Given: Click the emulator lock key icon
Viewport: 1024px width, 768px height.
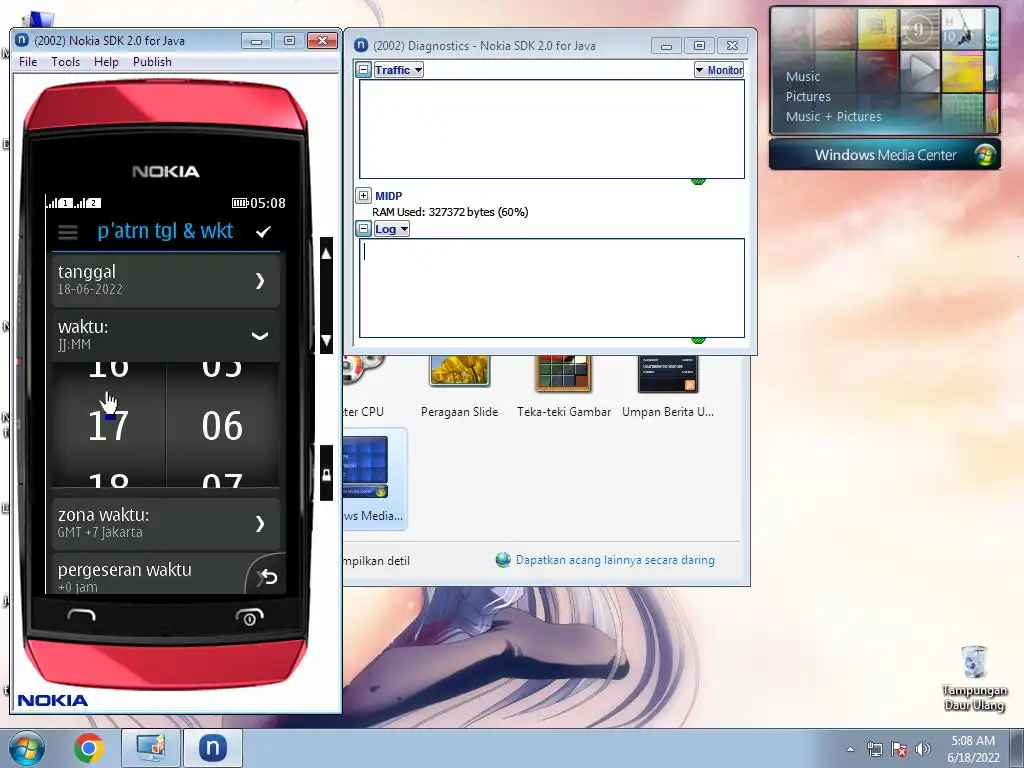Looking at the screenshot, I should click(x=327, y=473).
